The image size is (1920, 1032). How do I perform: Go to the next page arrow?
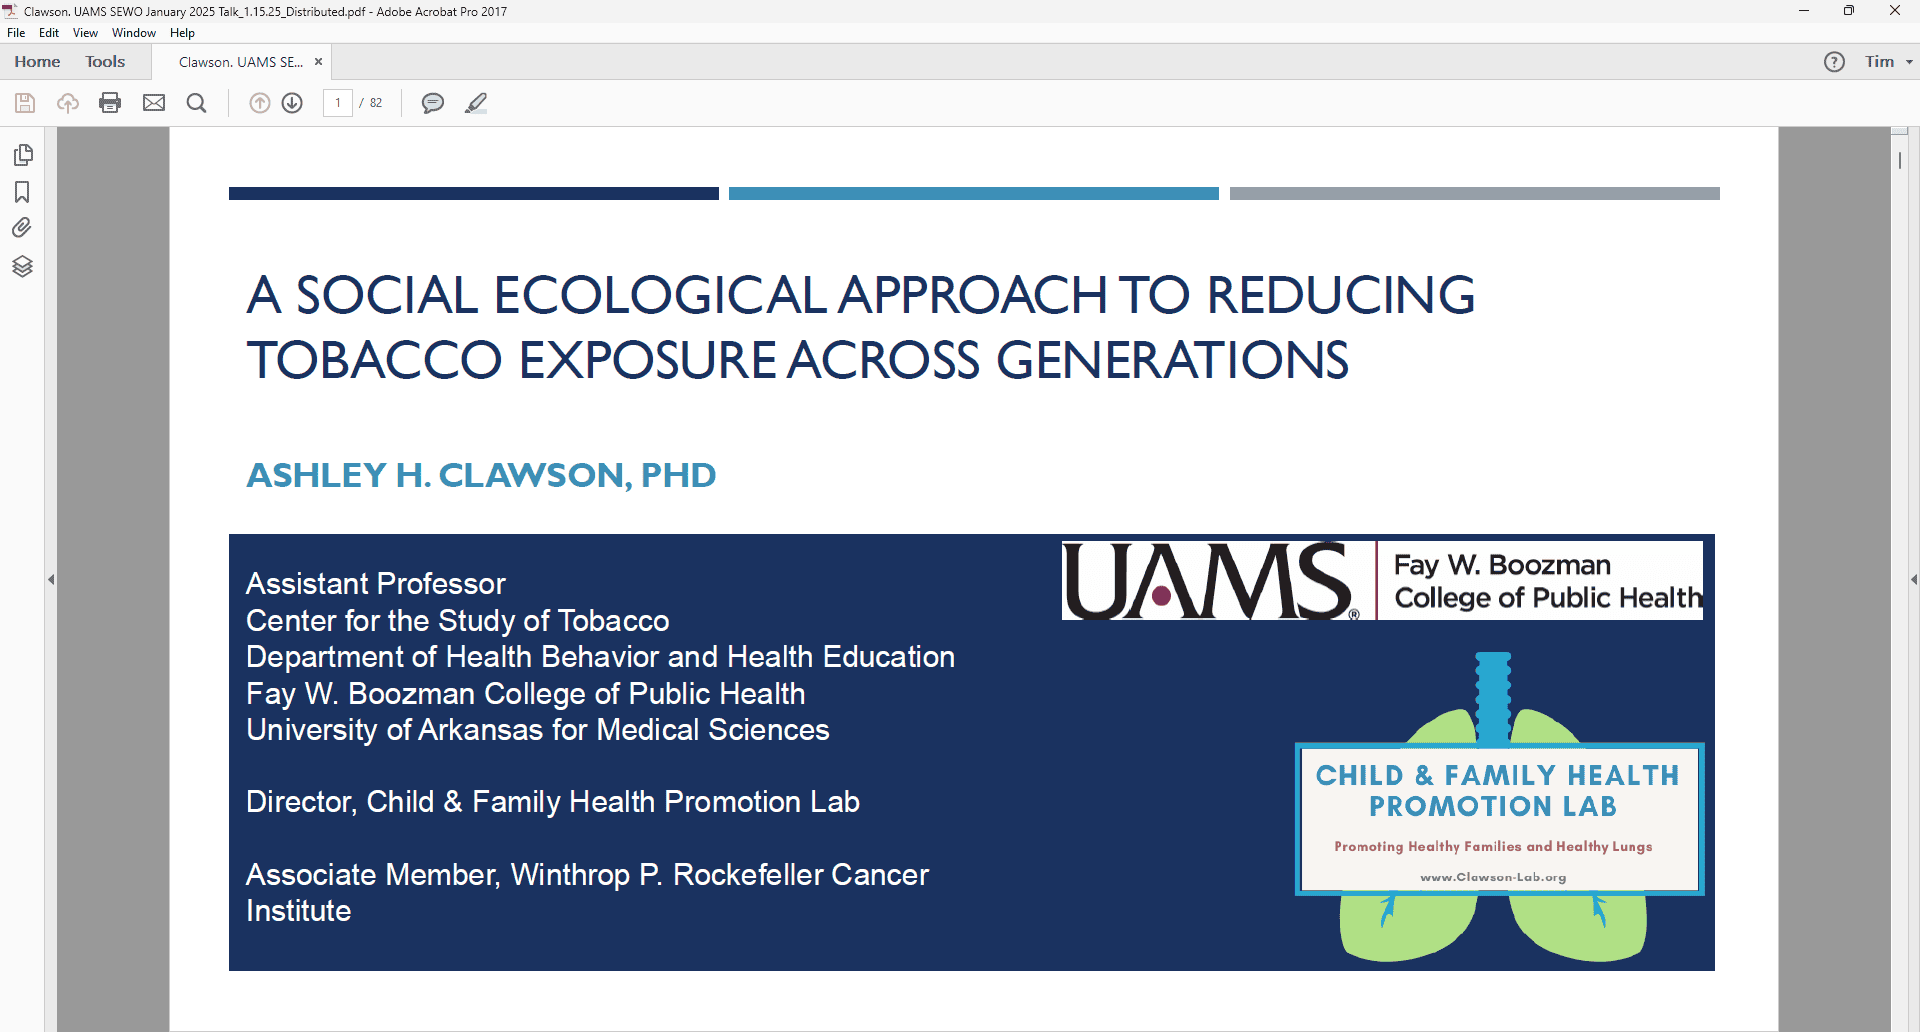point(292,103)
